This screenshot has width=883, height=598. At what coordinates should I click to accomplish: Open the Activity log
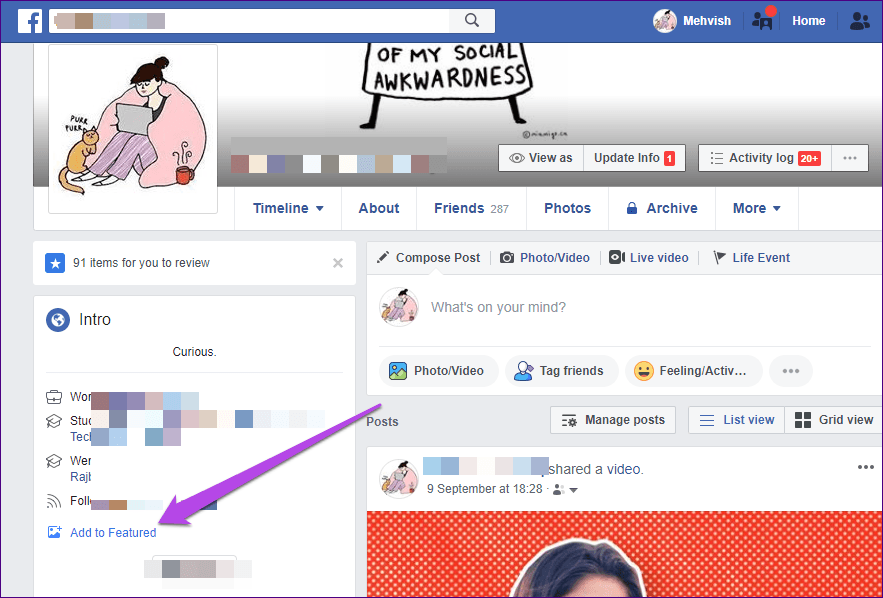point(765,158)
